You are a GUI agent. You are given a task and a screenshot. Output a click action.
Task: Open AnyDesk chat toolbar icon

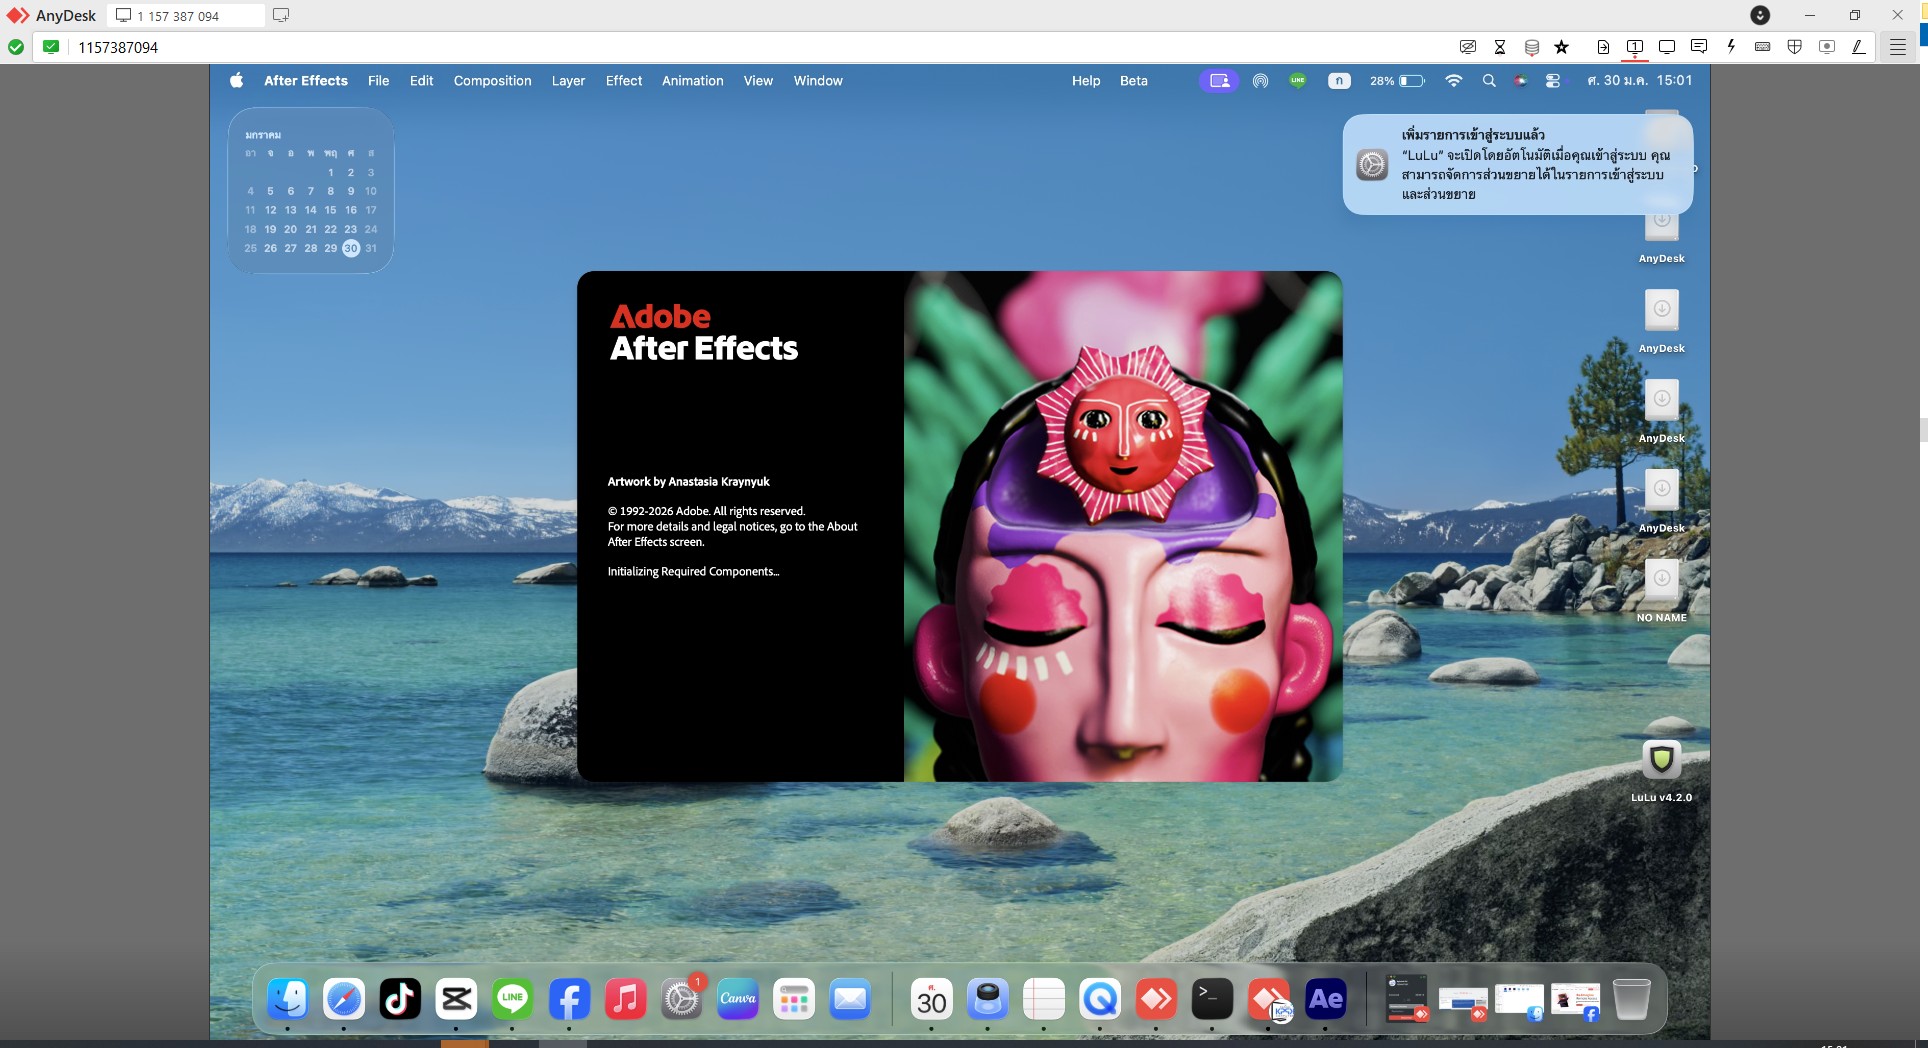tap(1699, 47)
